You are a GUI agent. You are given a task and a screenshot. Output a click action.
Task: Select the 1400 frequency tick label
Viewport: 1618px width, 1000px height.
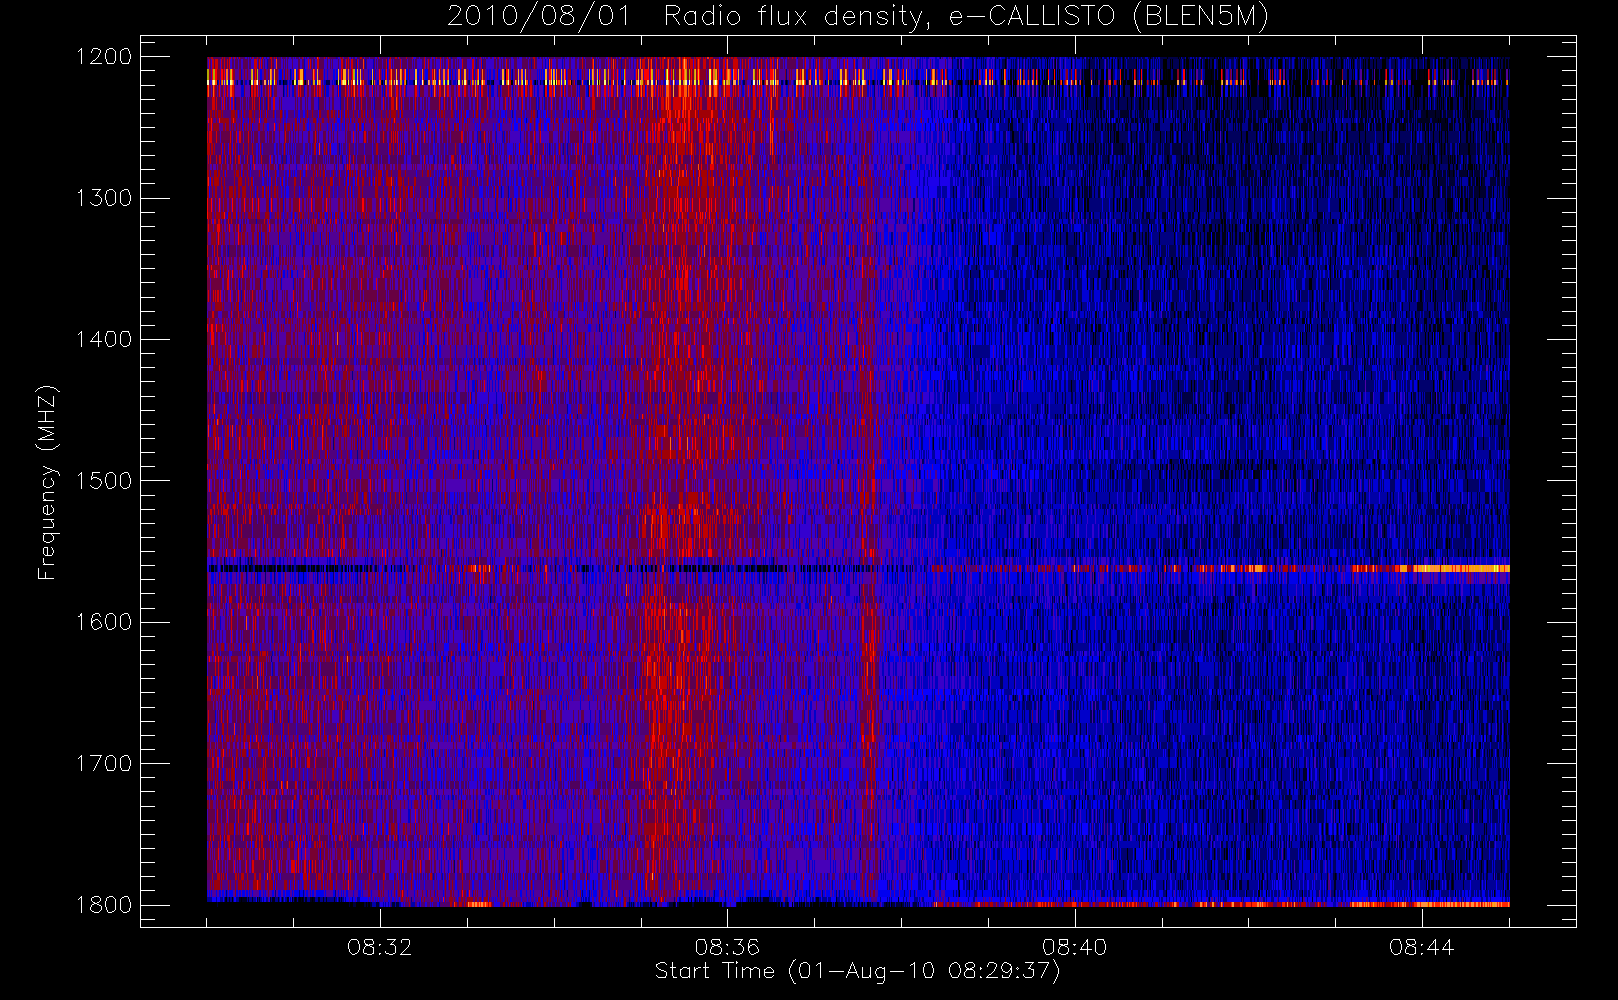pyautogui.click(x=105, y=339)
